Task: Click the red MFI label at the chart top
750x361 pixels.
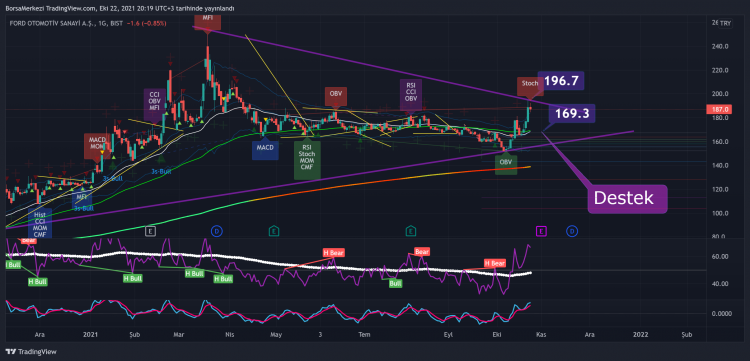Action: [x=208, y=22]
